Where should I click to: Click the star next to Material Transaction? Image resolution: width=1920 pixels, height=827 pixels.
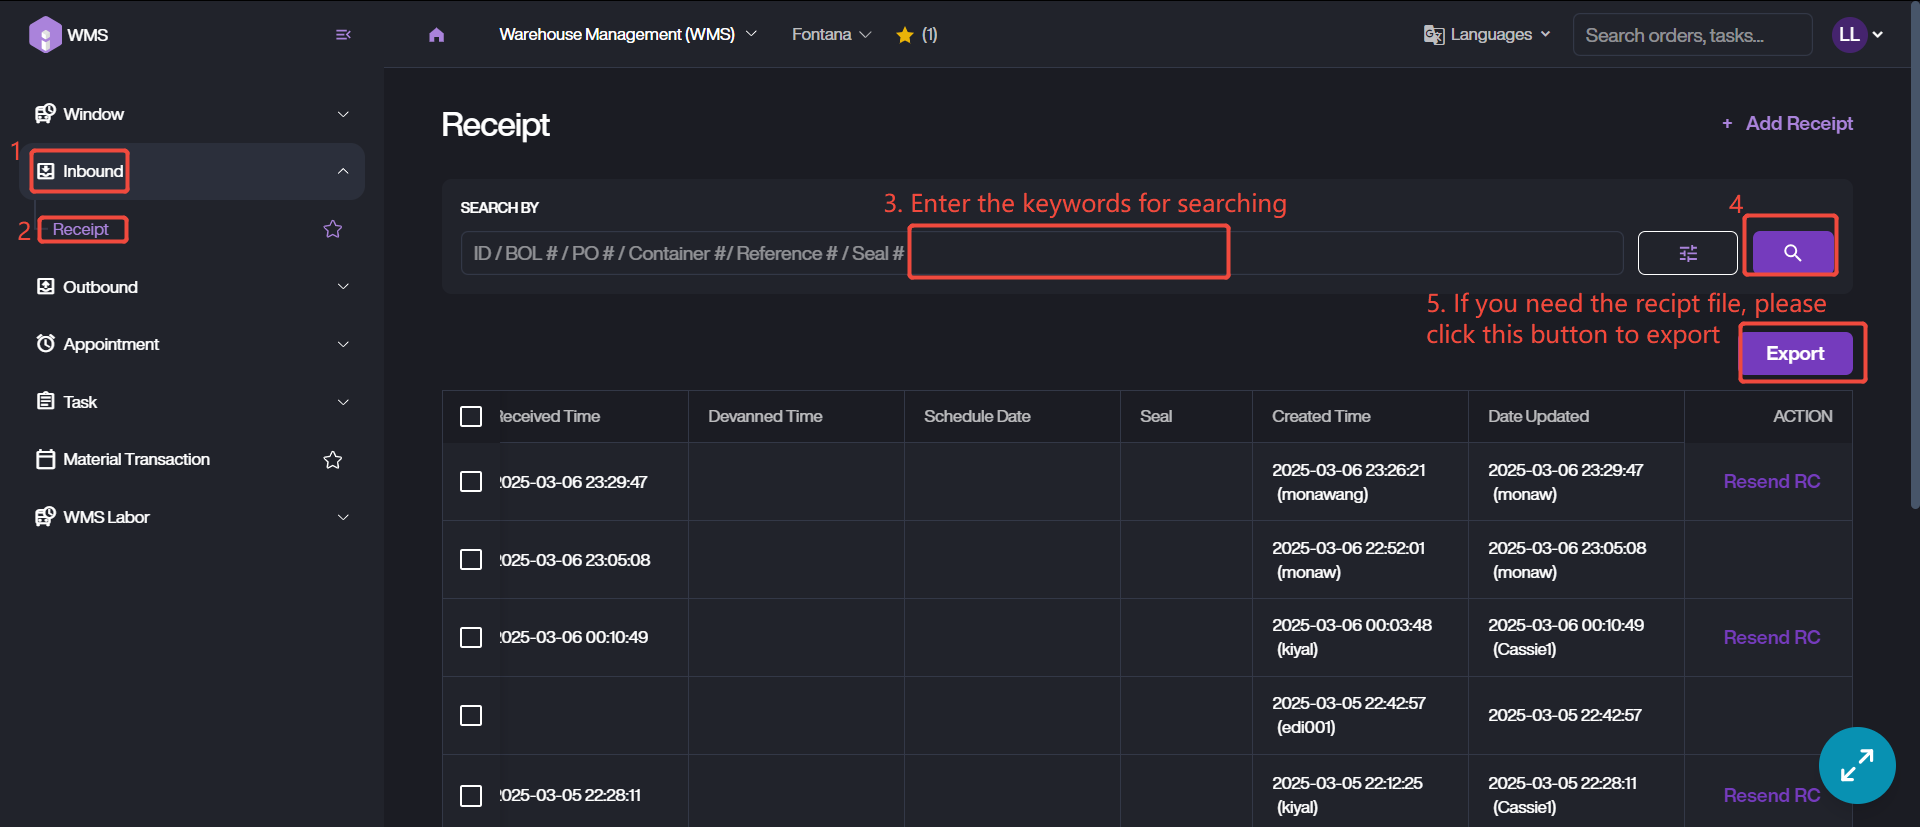333,460
